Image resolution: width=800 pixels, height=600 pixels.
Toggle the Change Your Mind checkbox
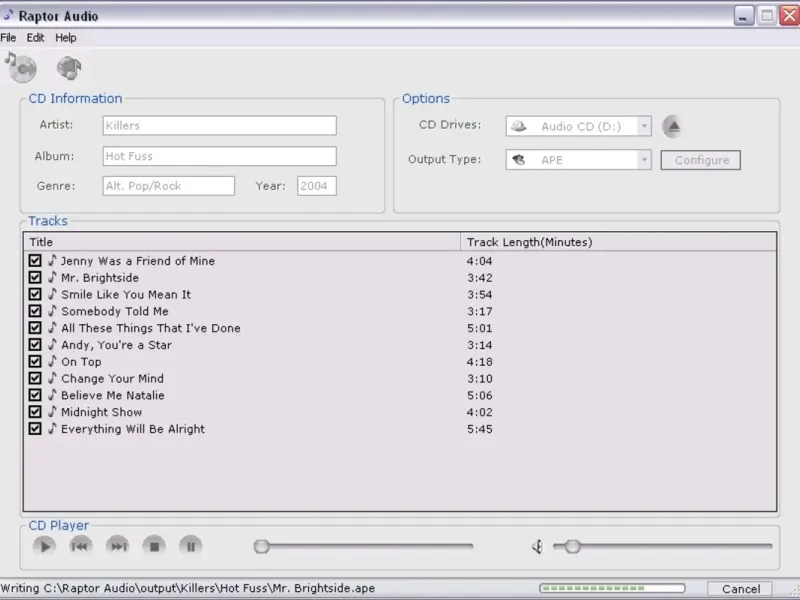35,379
